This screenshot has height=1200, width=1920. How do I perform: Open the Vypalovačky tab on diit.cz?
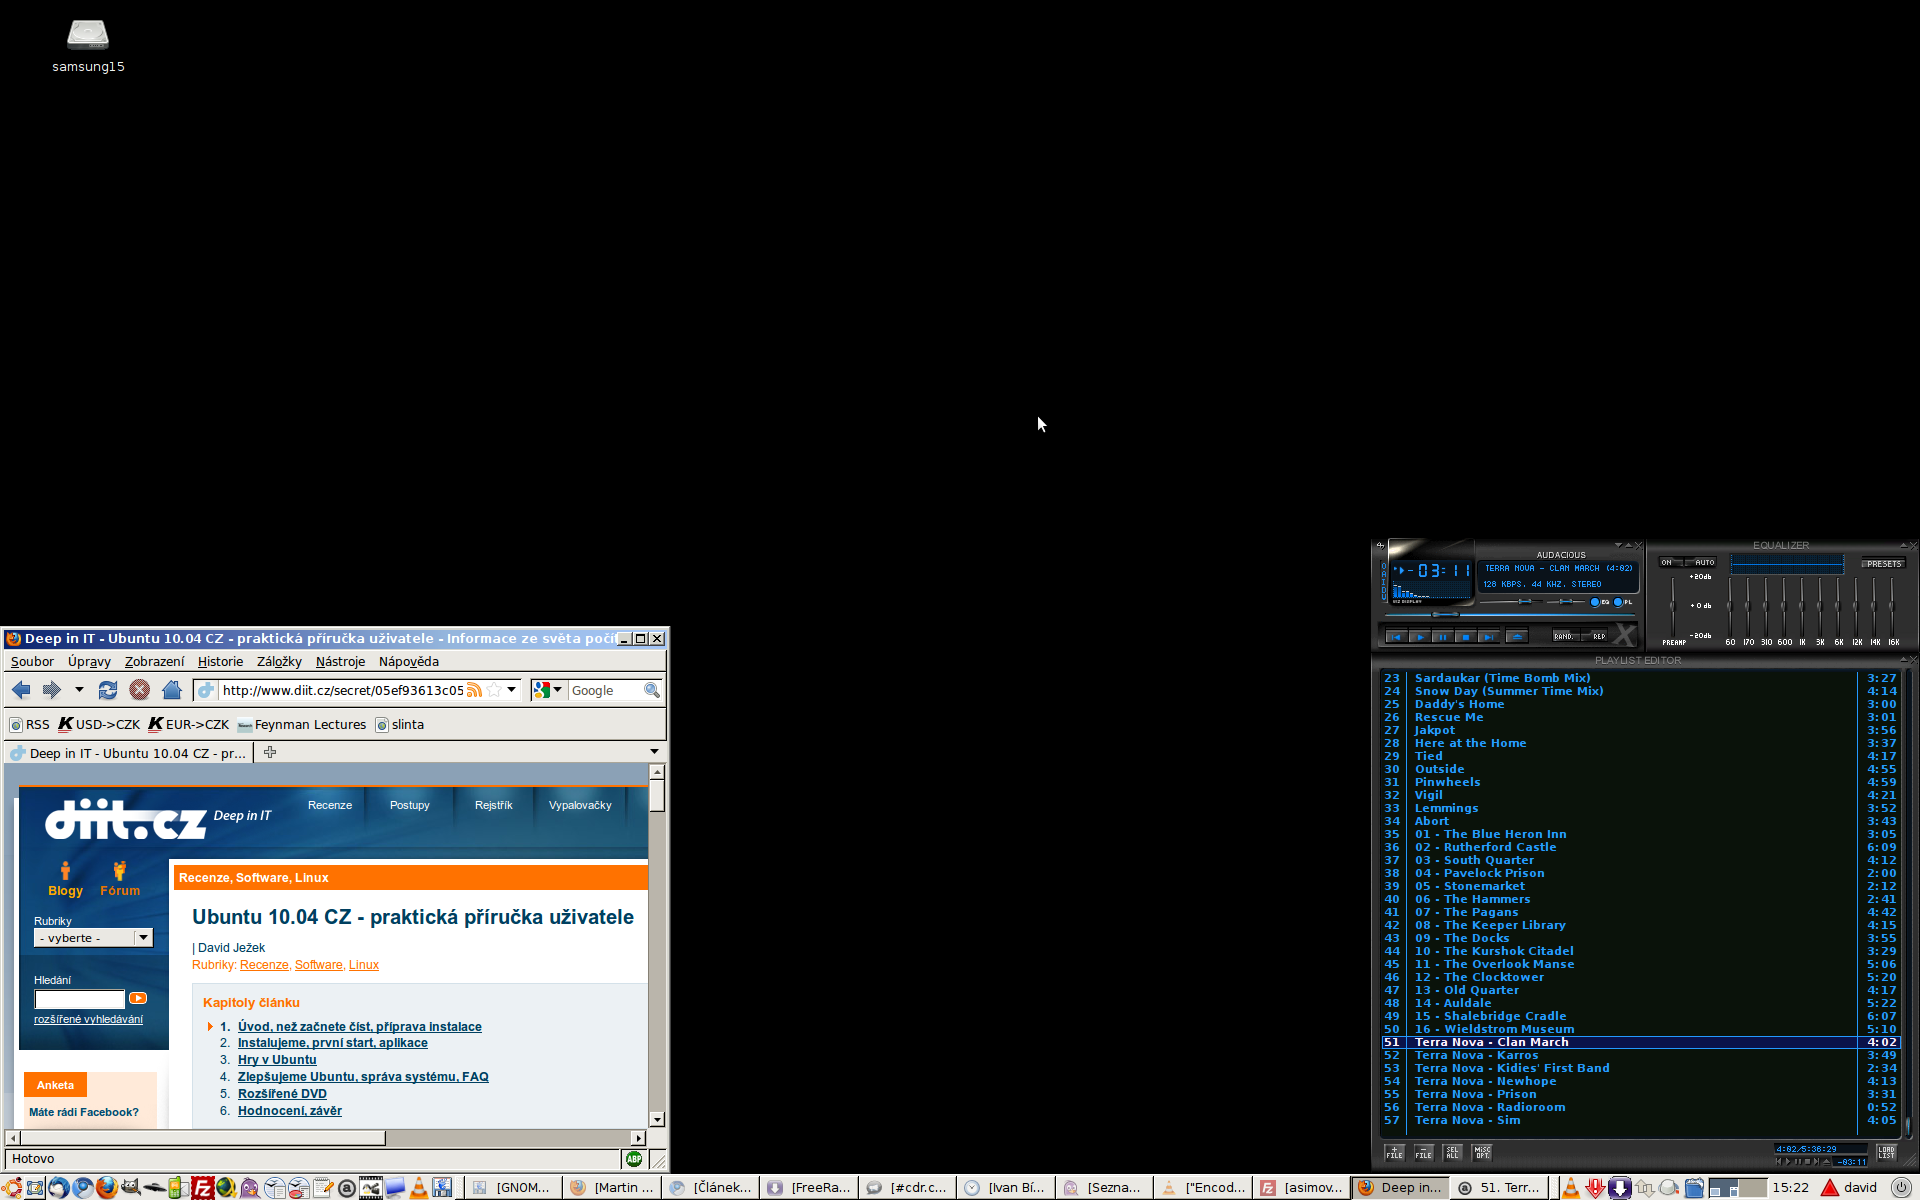[x=580, y=805]
